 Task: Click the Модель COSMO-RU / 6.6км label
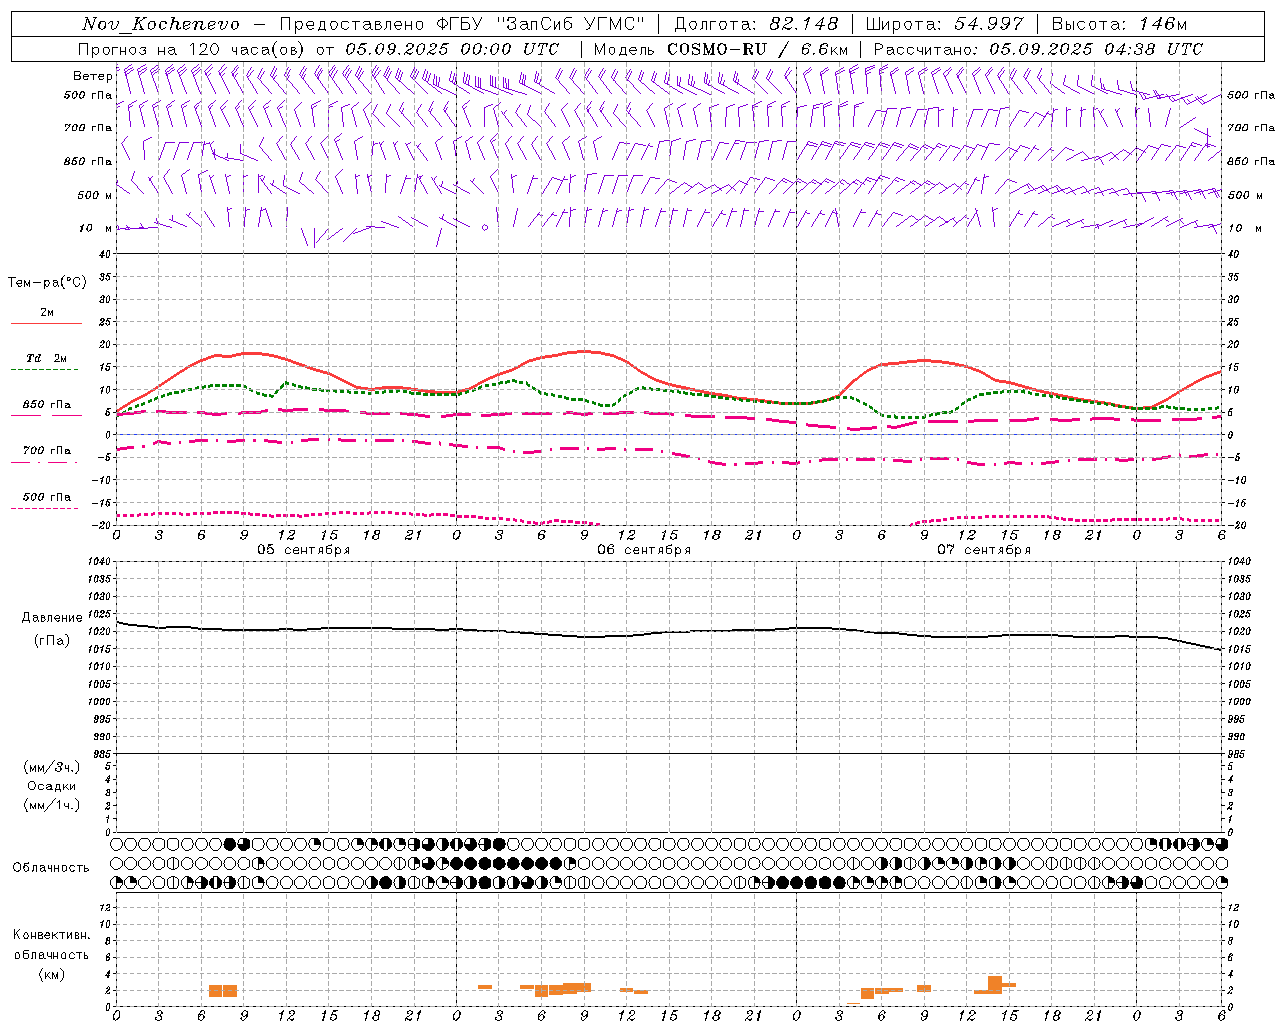coord(721,49)
